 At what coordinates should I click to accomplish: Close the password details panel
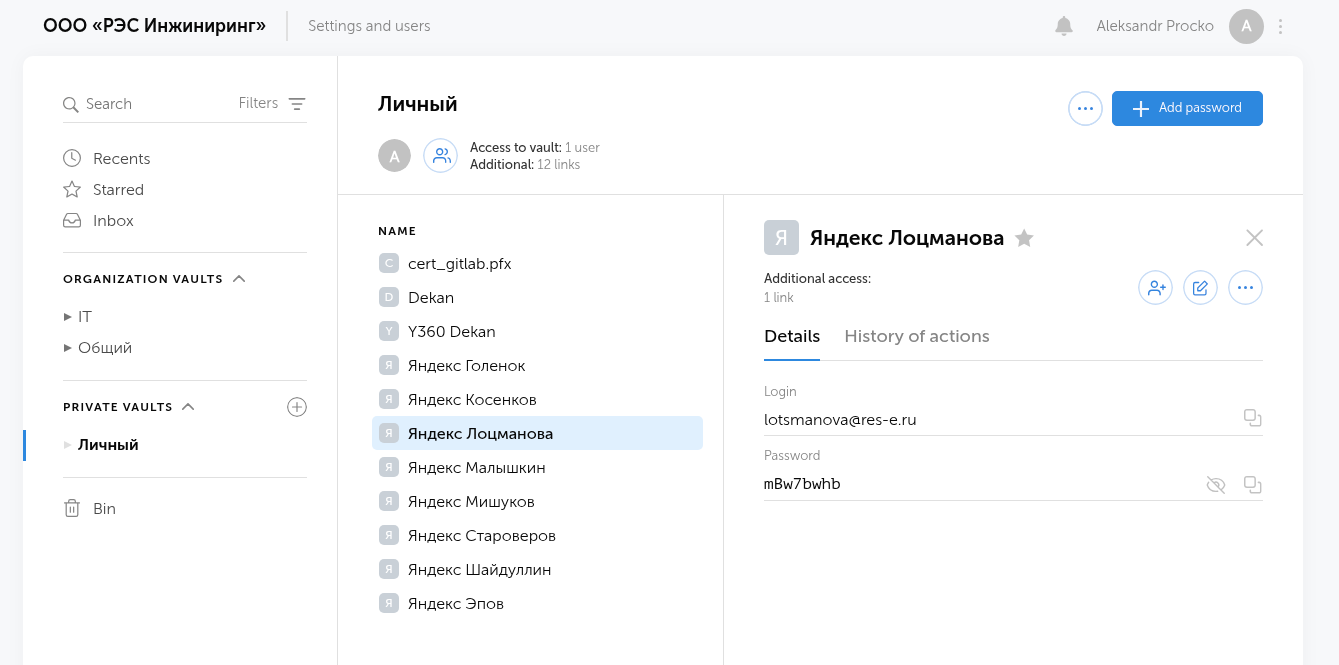click(1254, 238)
